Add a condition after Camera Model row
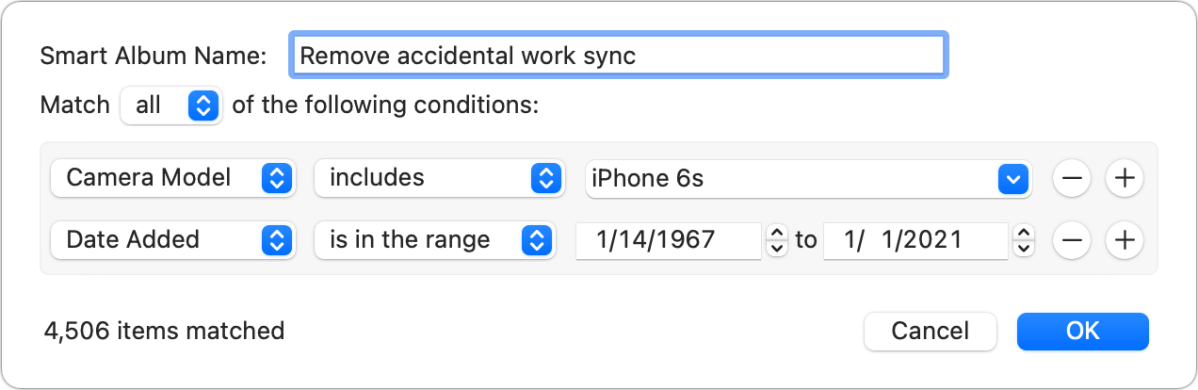Viewport: 1198px width, 390px height. [1124, 179]
